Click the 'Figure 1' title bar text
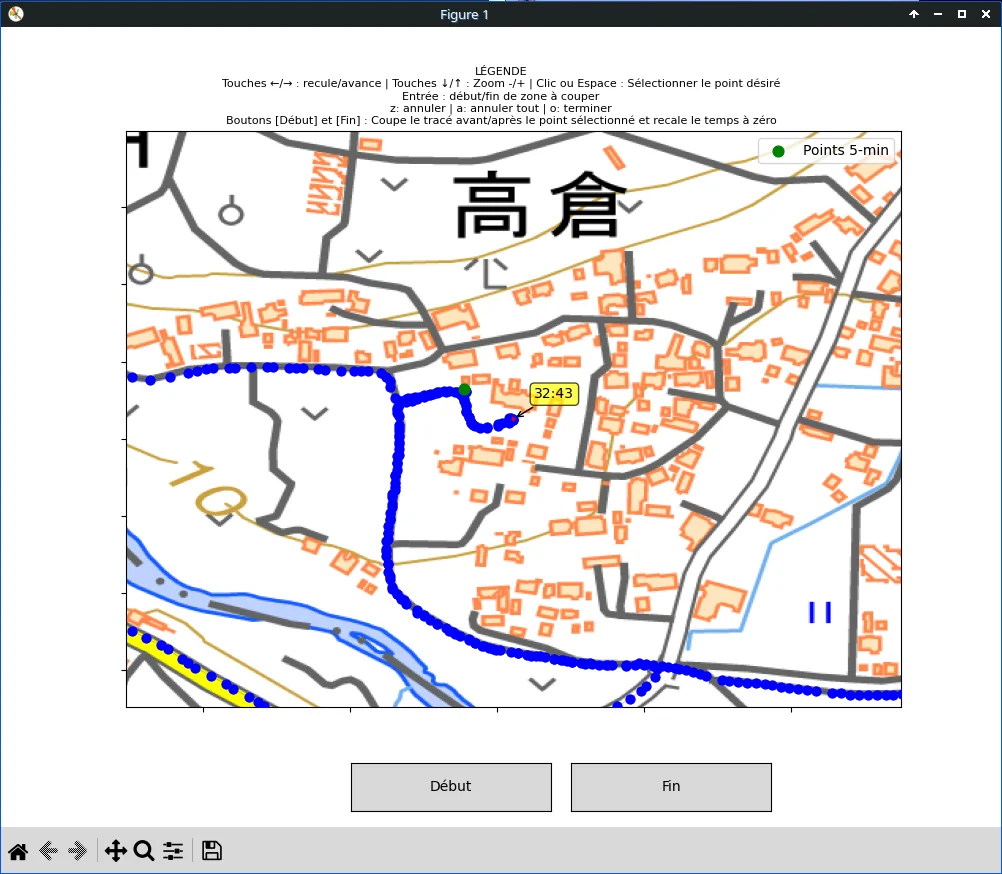This screenshot has height=874, width=1002. pyautogui.click(x=465, y=14)
